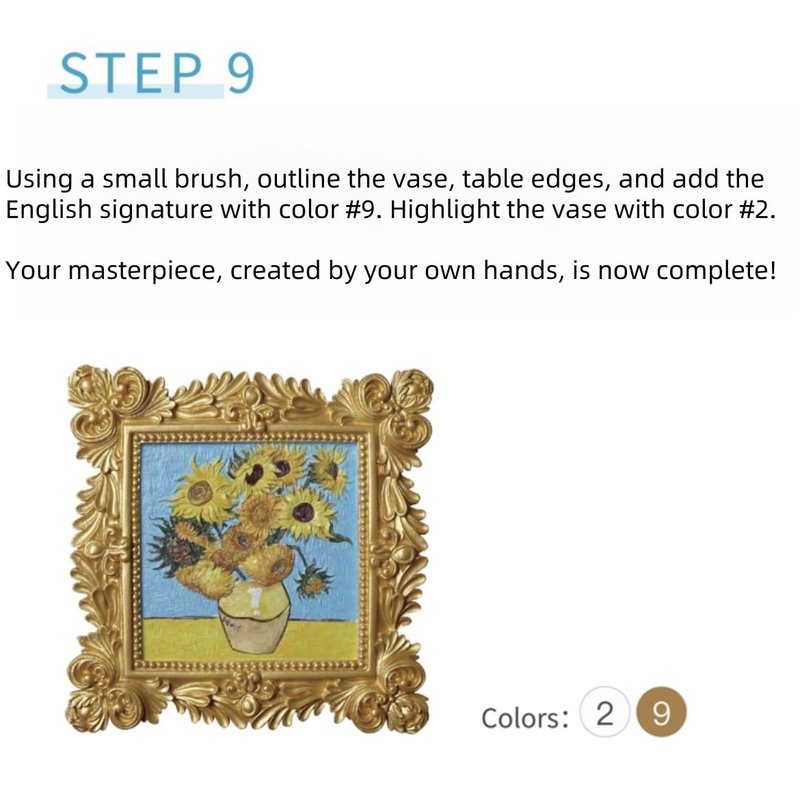Select the white color #2 swatch
The image size is (800, 800).
[x=604, y=715]
